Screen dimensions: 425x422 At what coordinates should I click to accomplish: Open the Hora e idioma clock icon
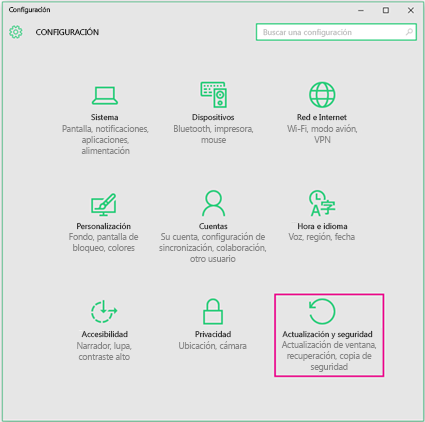point(322,203)
